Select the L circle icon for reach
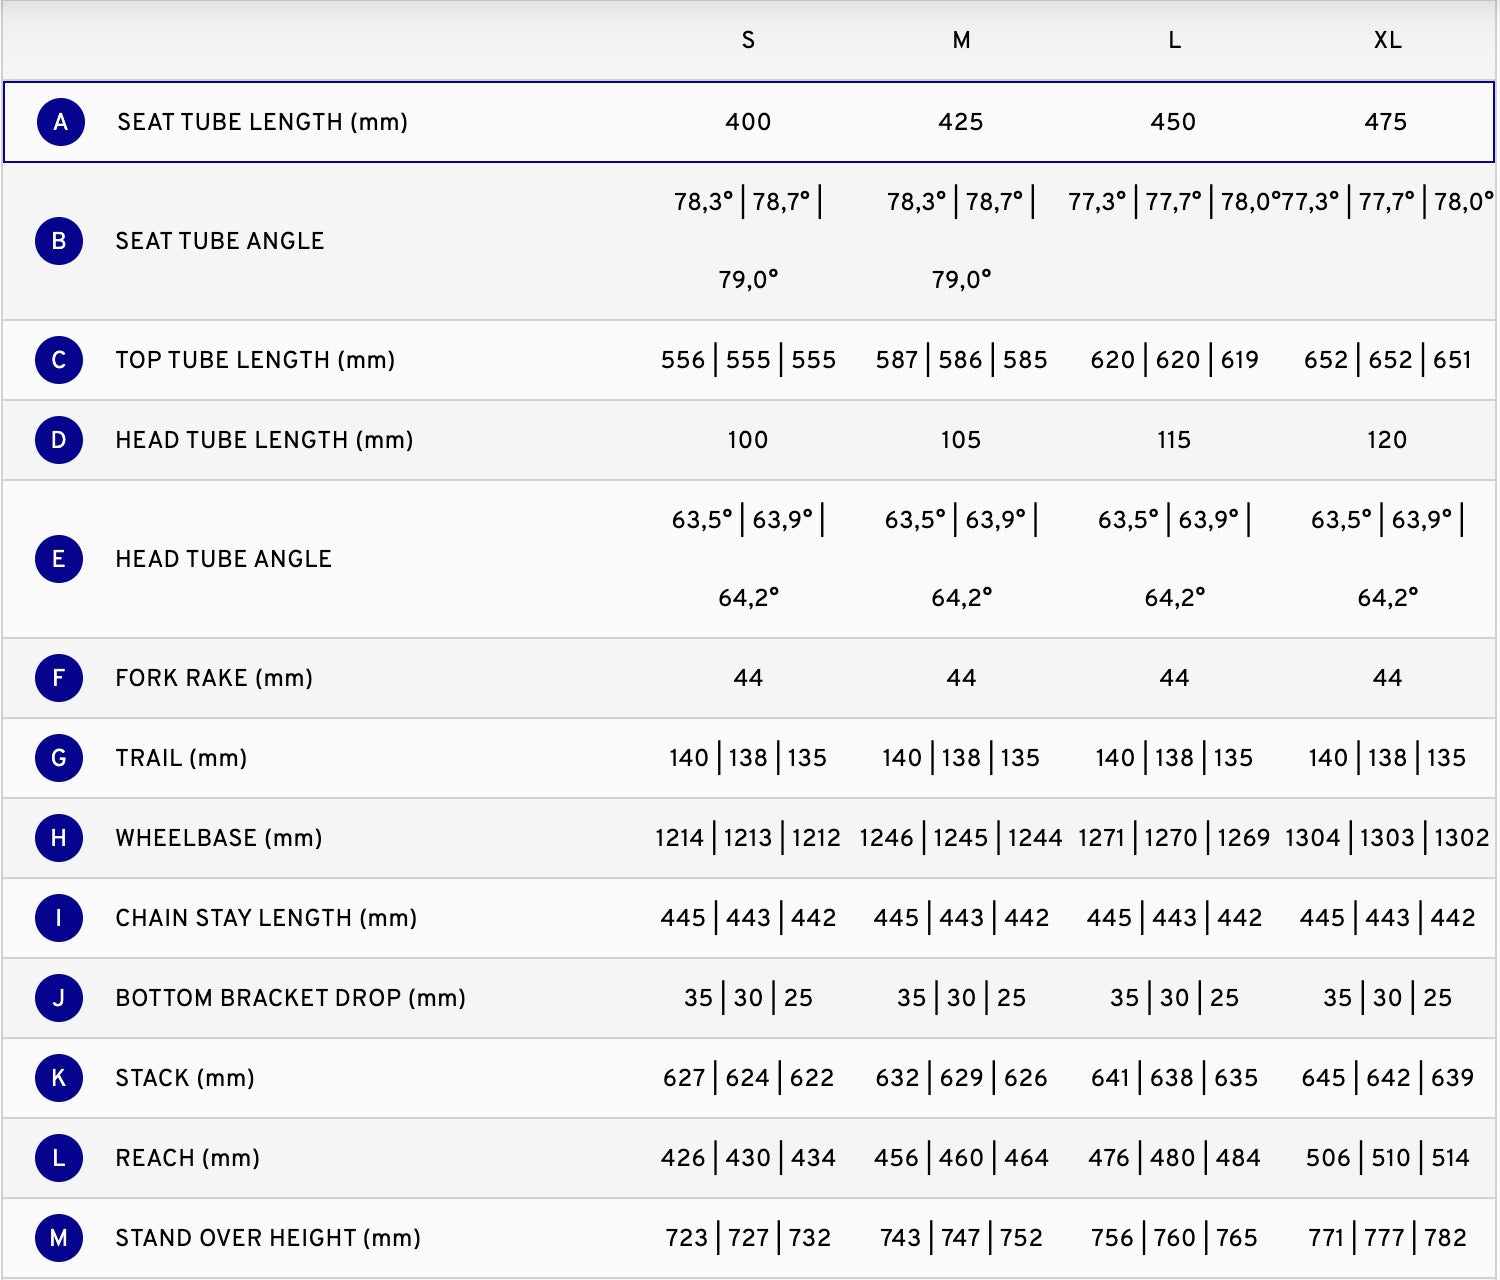 tap(59, 1158)
